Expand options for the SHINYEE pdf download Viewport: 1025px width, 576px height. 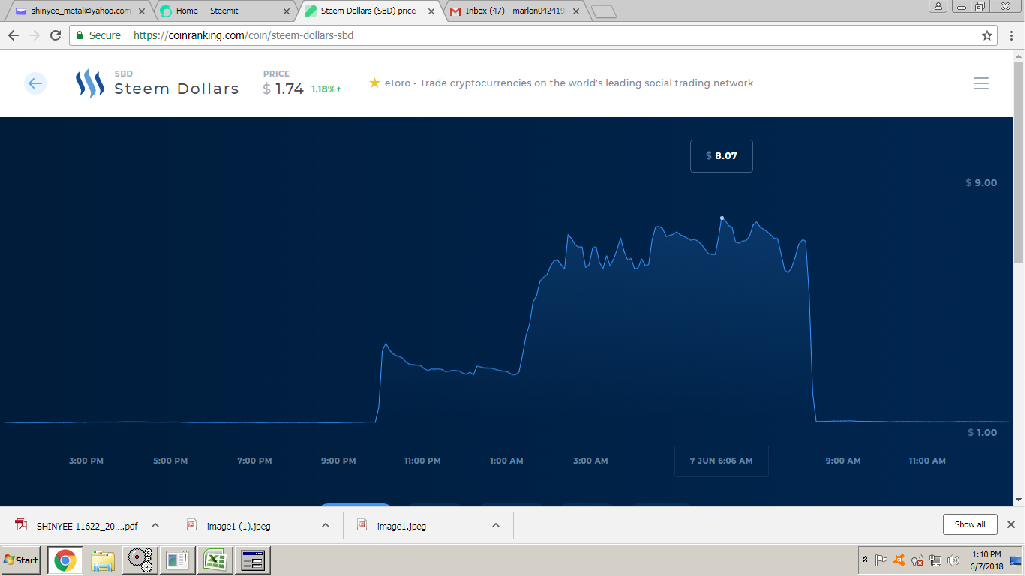point(155,526)
